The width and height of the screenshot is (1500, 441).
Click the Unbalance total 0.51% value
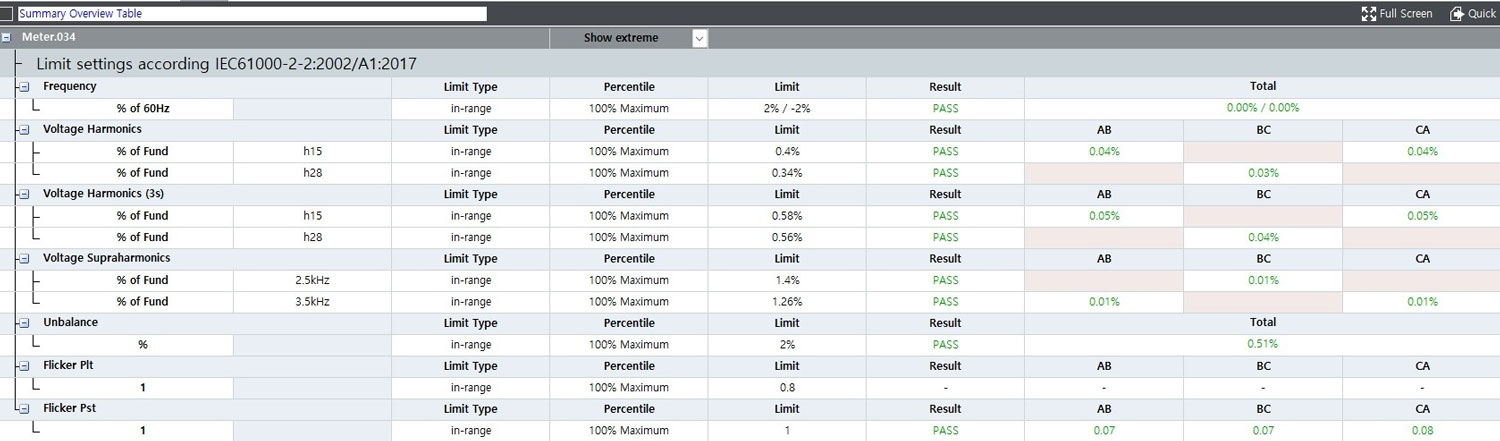point(1262,344)
